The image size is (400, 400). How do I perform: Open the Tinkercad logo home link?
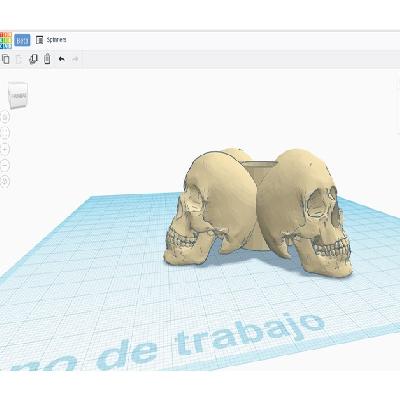coord(6,40)
